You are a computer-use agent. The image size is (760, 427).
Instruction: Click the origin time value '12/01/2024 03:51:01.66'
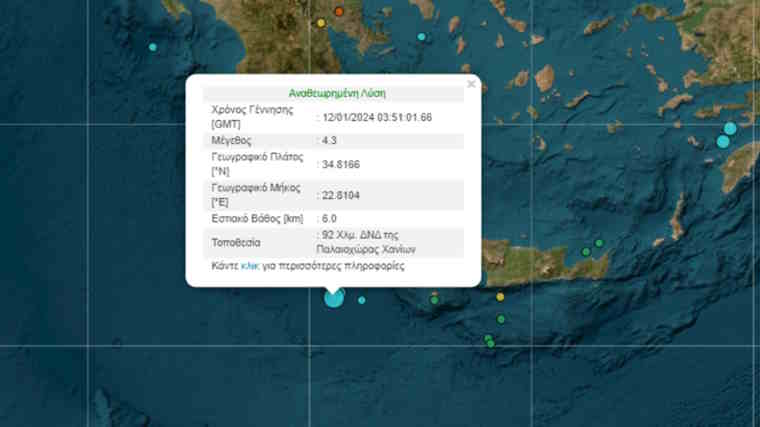pyautogui.click(x=377, y=118)
